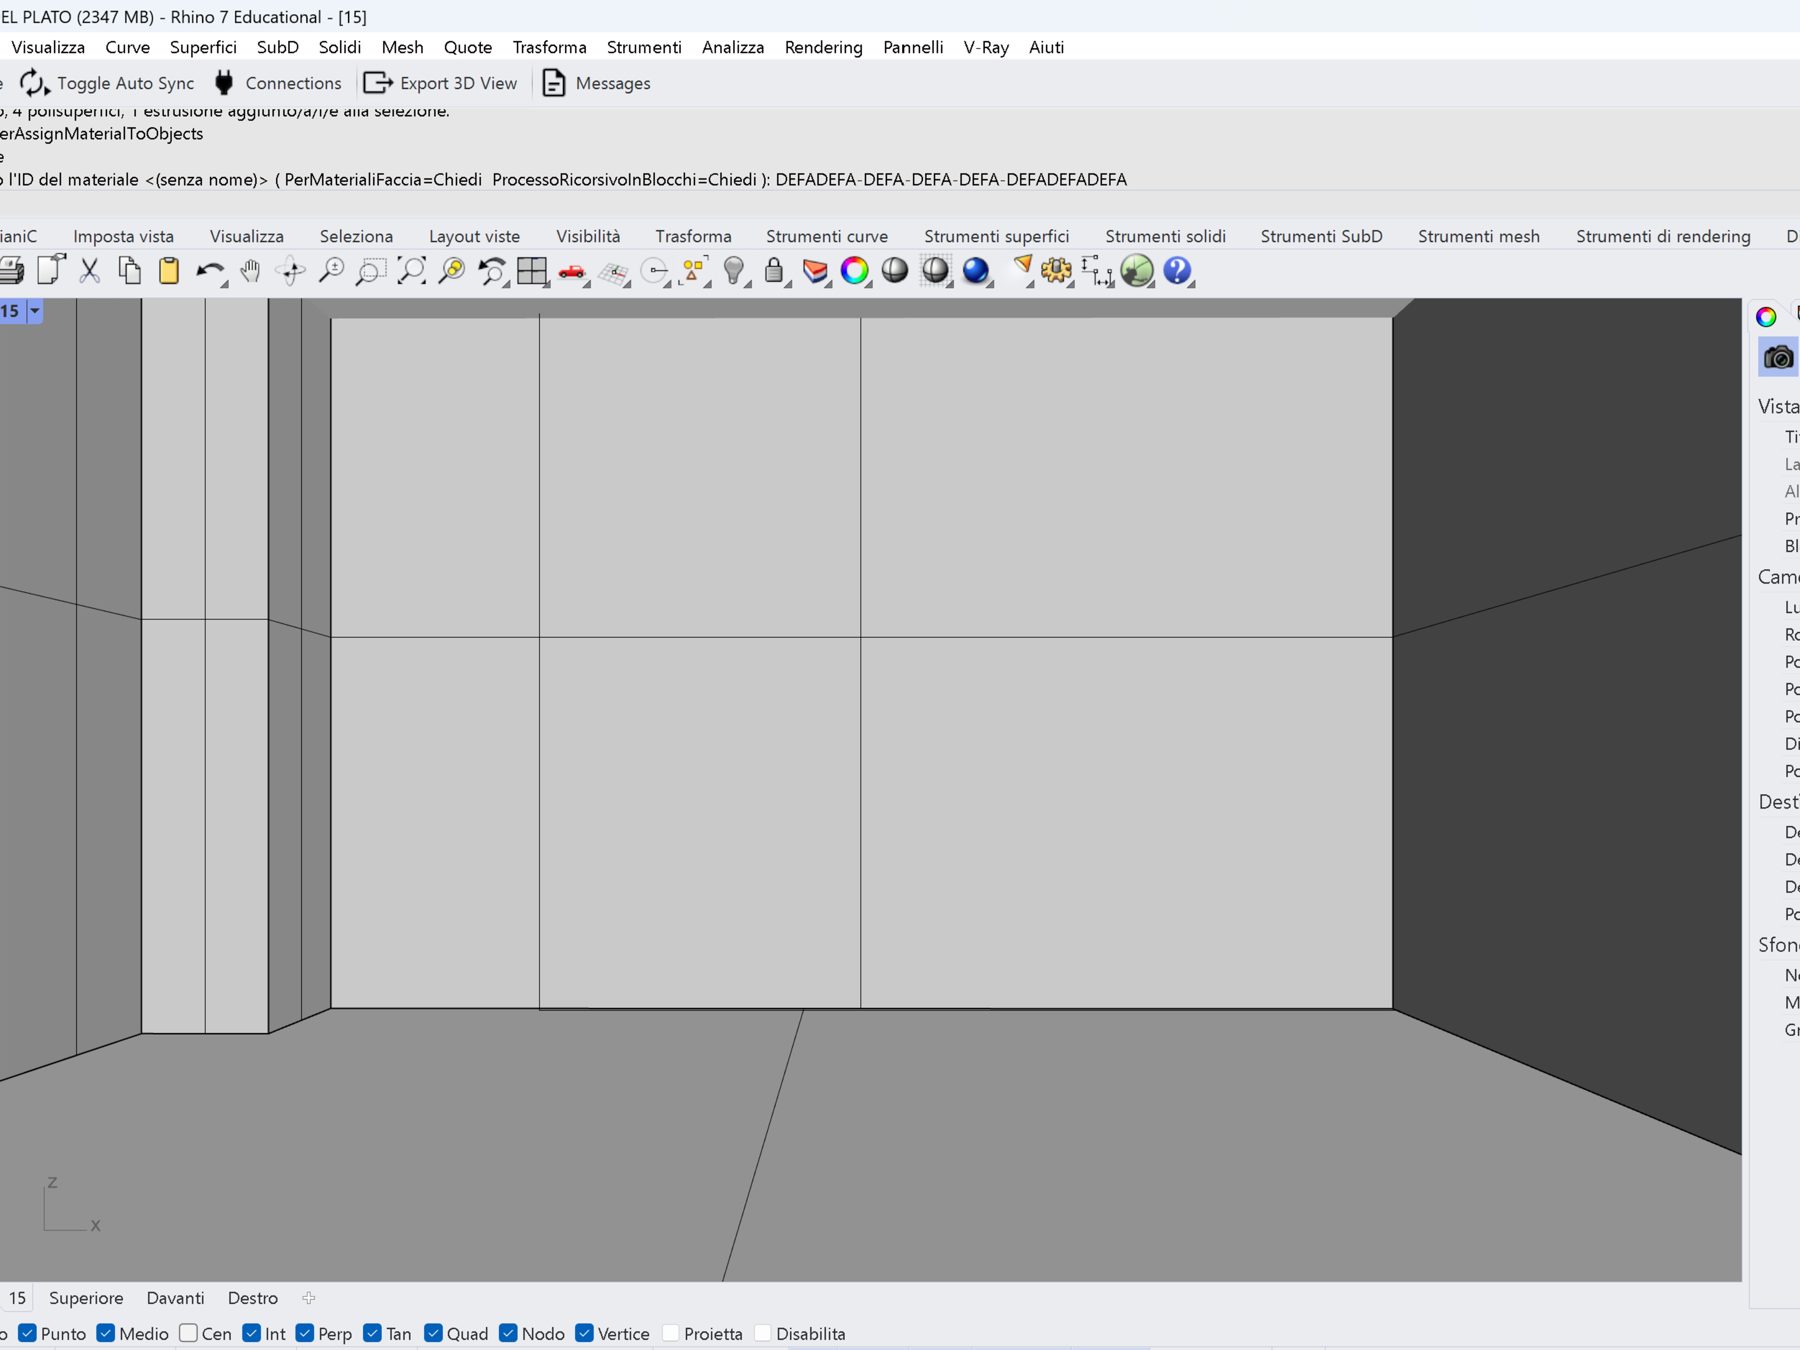
Task: Open the V-Ray menu
Action: [x=986, y=47]
